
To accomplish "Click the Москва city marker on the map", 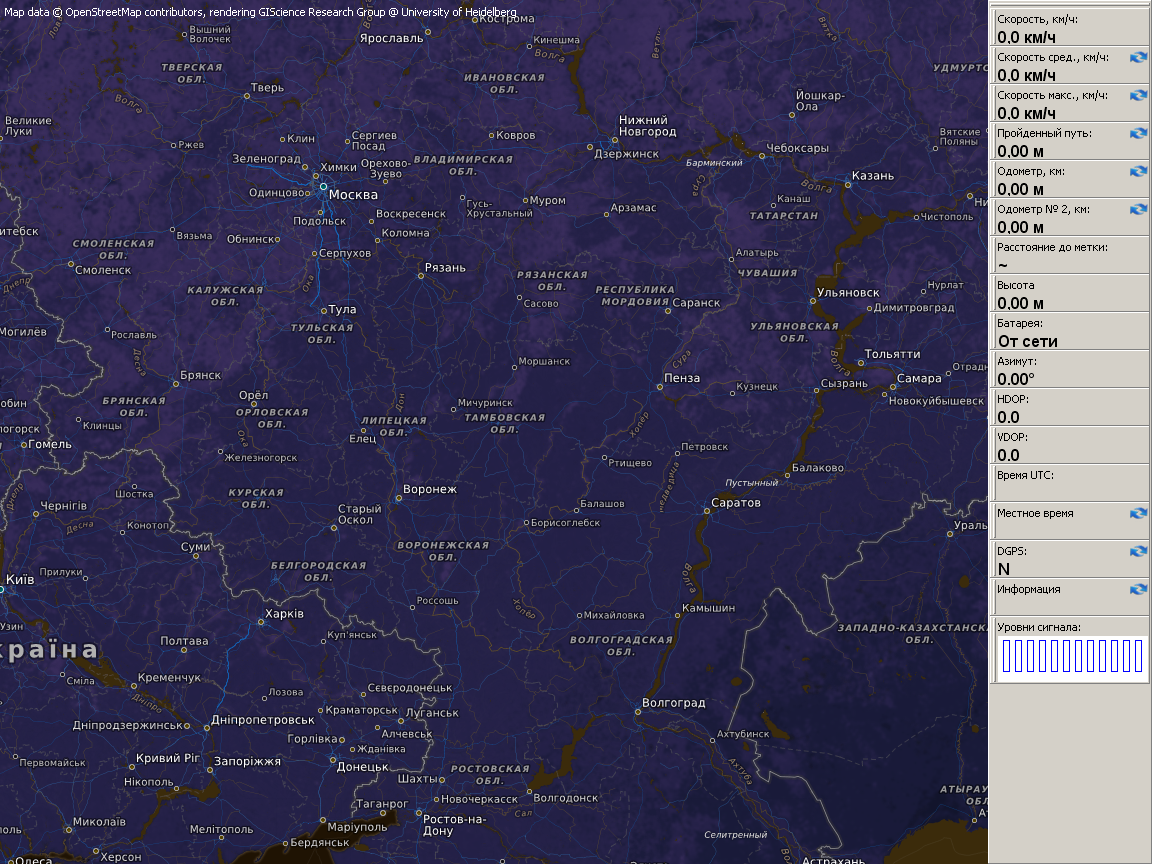I will click(323, 187).
